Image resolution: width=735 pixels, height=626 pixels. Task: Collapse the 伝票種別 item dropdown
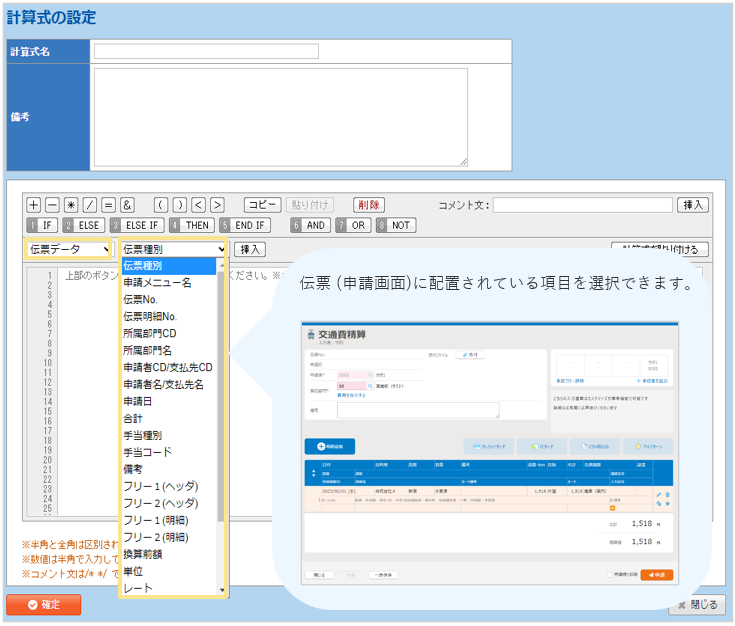(x=174, y=249)
